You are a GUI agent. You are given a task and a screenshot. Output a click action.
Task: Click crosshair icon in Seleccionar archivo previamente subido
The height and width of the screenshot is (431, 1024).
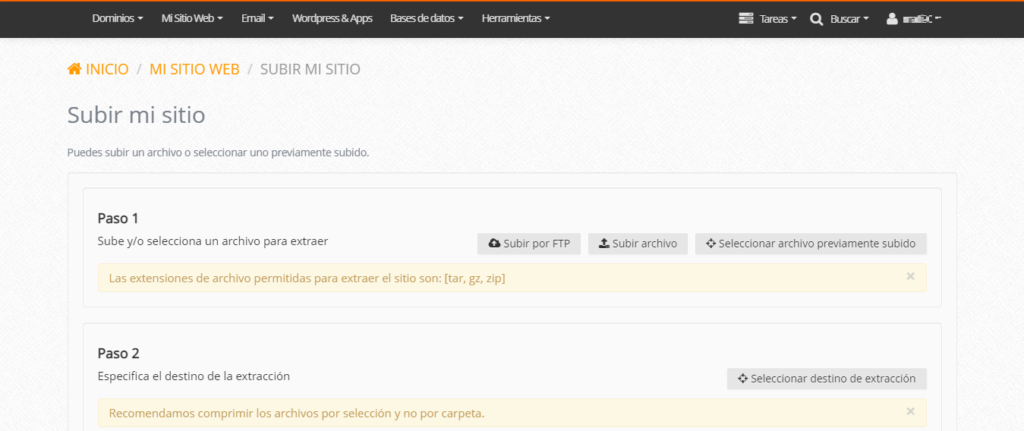click(711, 244)
